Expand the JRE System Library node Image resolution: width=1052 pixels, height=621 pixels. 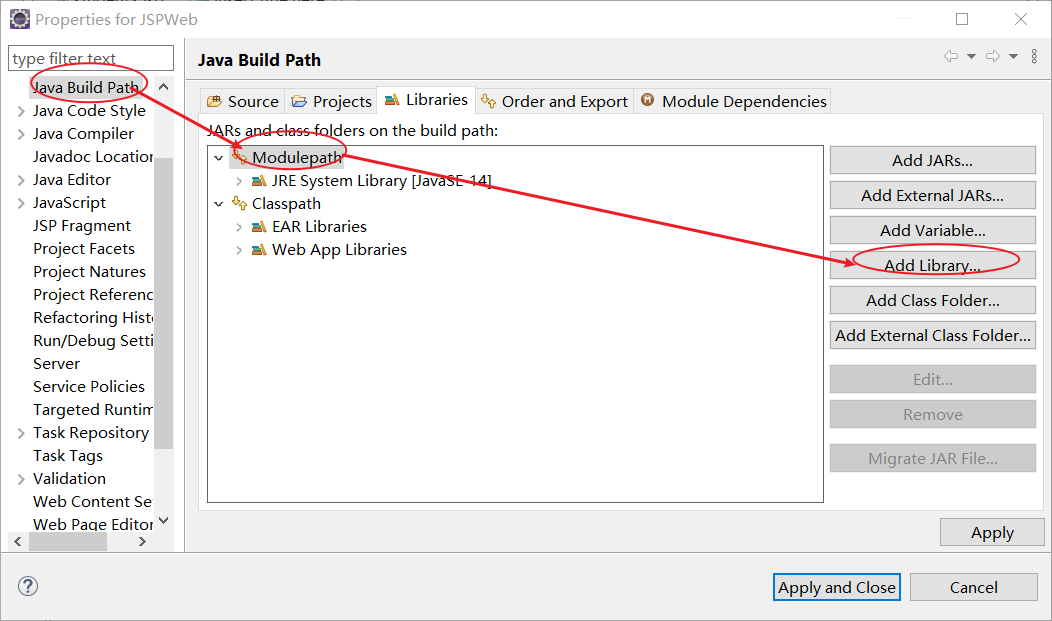(238, 181)
